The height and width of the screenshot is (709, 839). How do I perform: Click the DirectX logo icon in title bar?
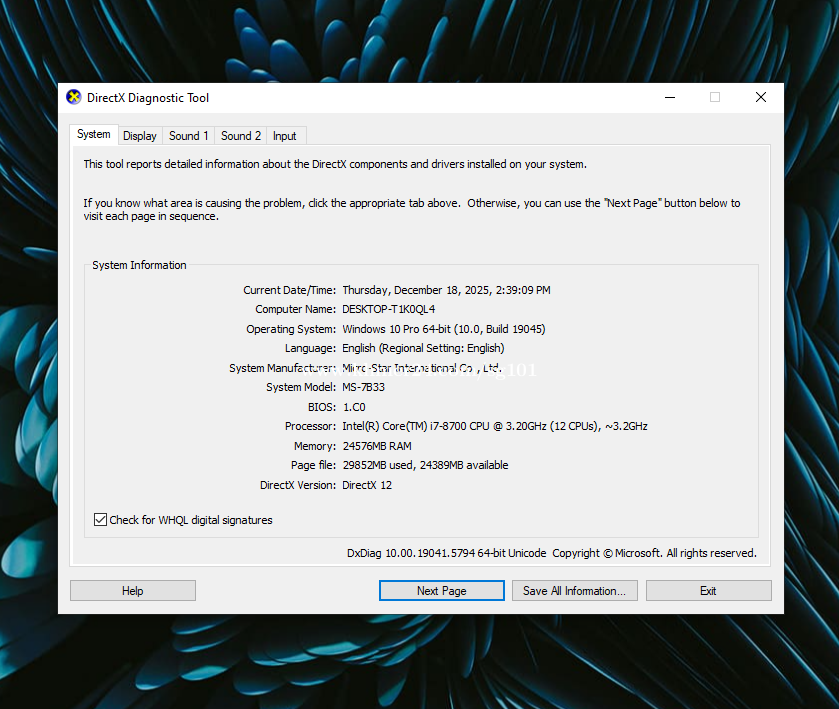click(74, 97)
